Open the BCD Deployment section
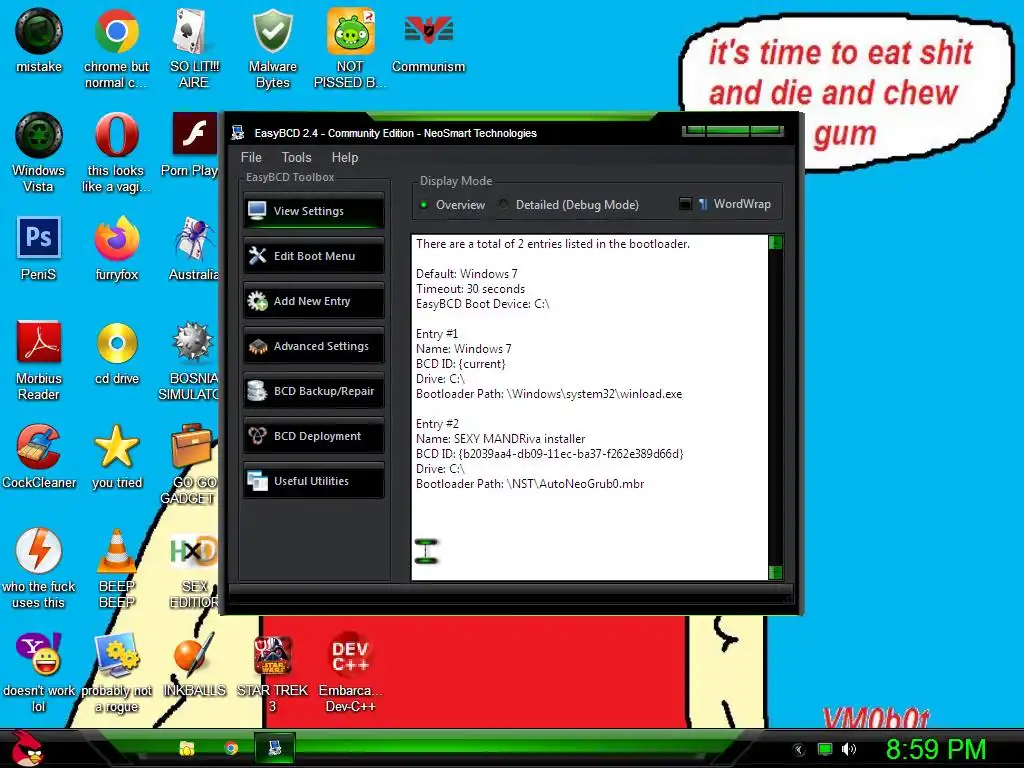This screenshot has width=1024, height=768. tap(313, 436)
